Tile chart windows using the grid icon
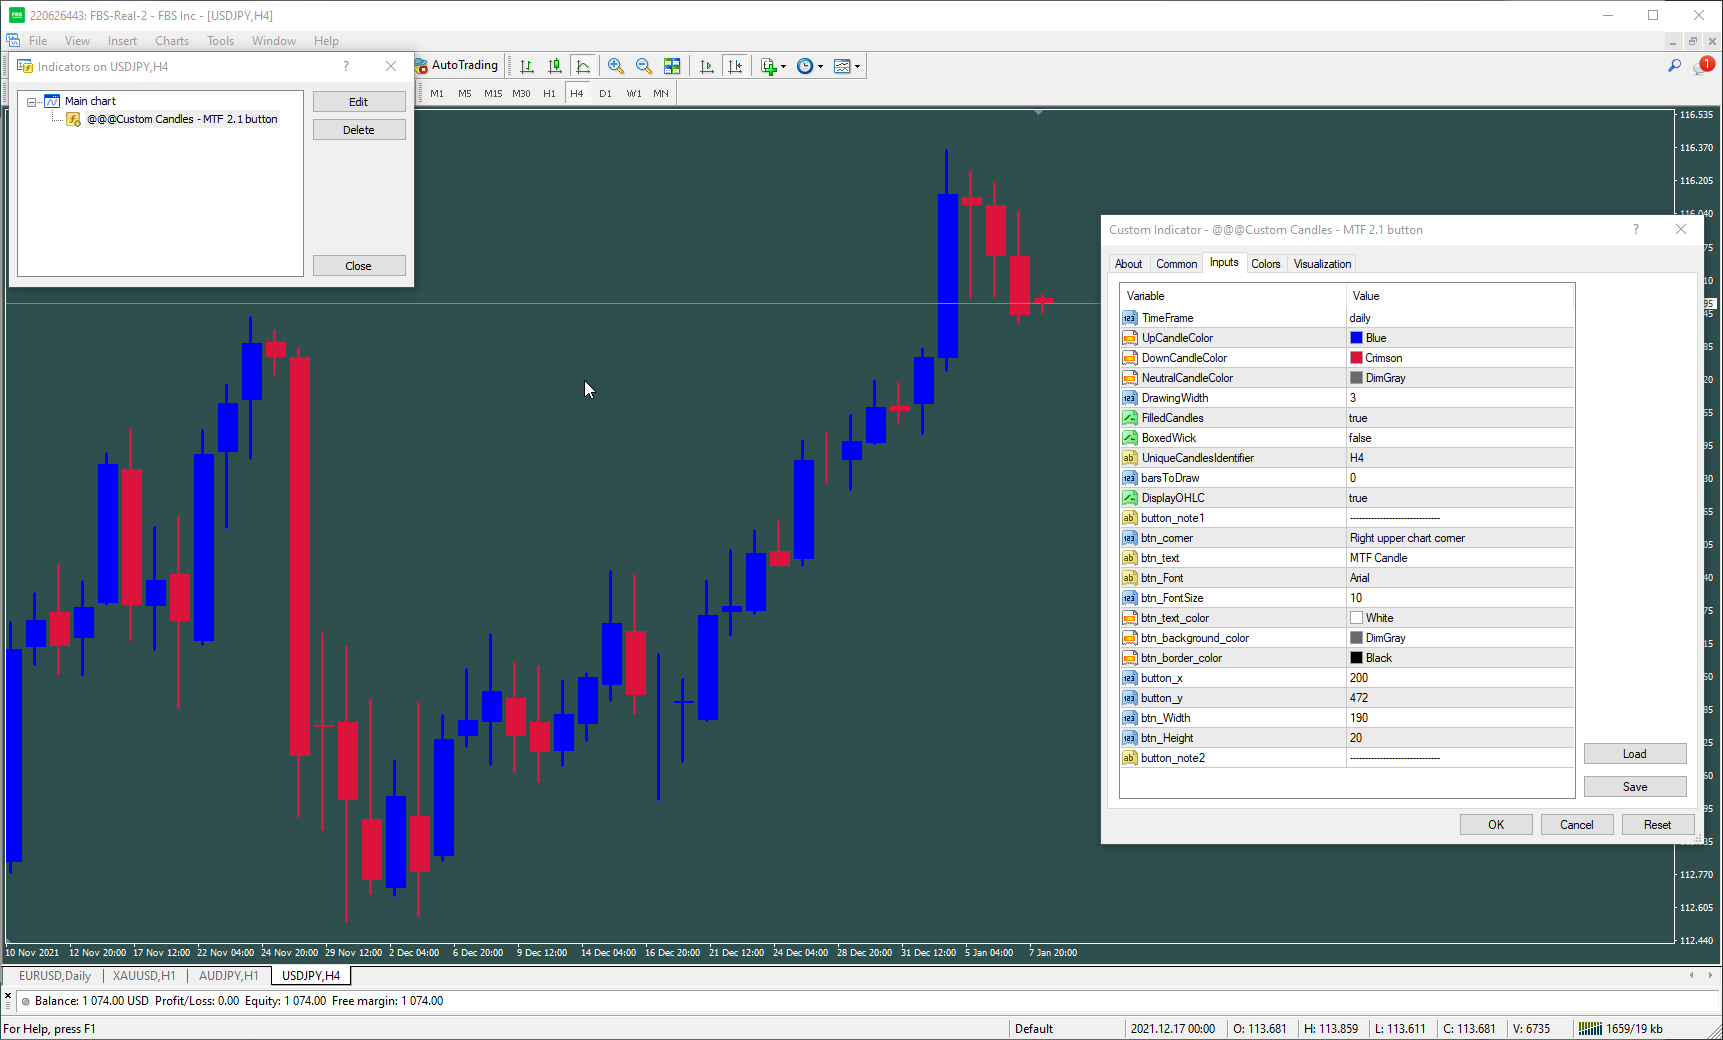The width and height of the screenshot is (1723, 1040). 672,66
